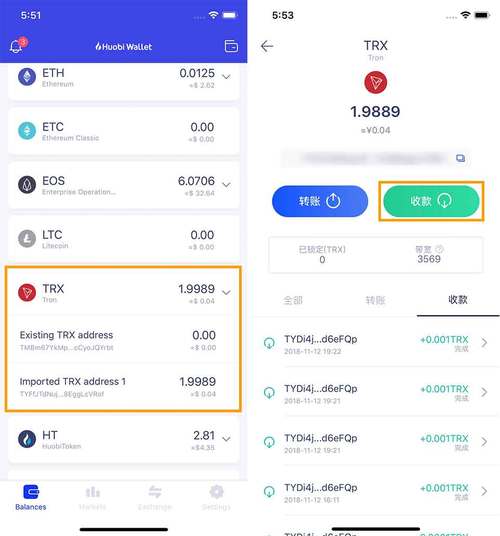This screenshot has width=500, height=536.
Task: Expand the HT balance chevron
Action: [226, 439]
